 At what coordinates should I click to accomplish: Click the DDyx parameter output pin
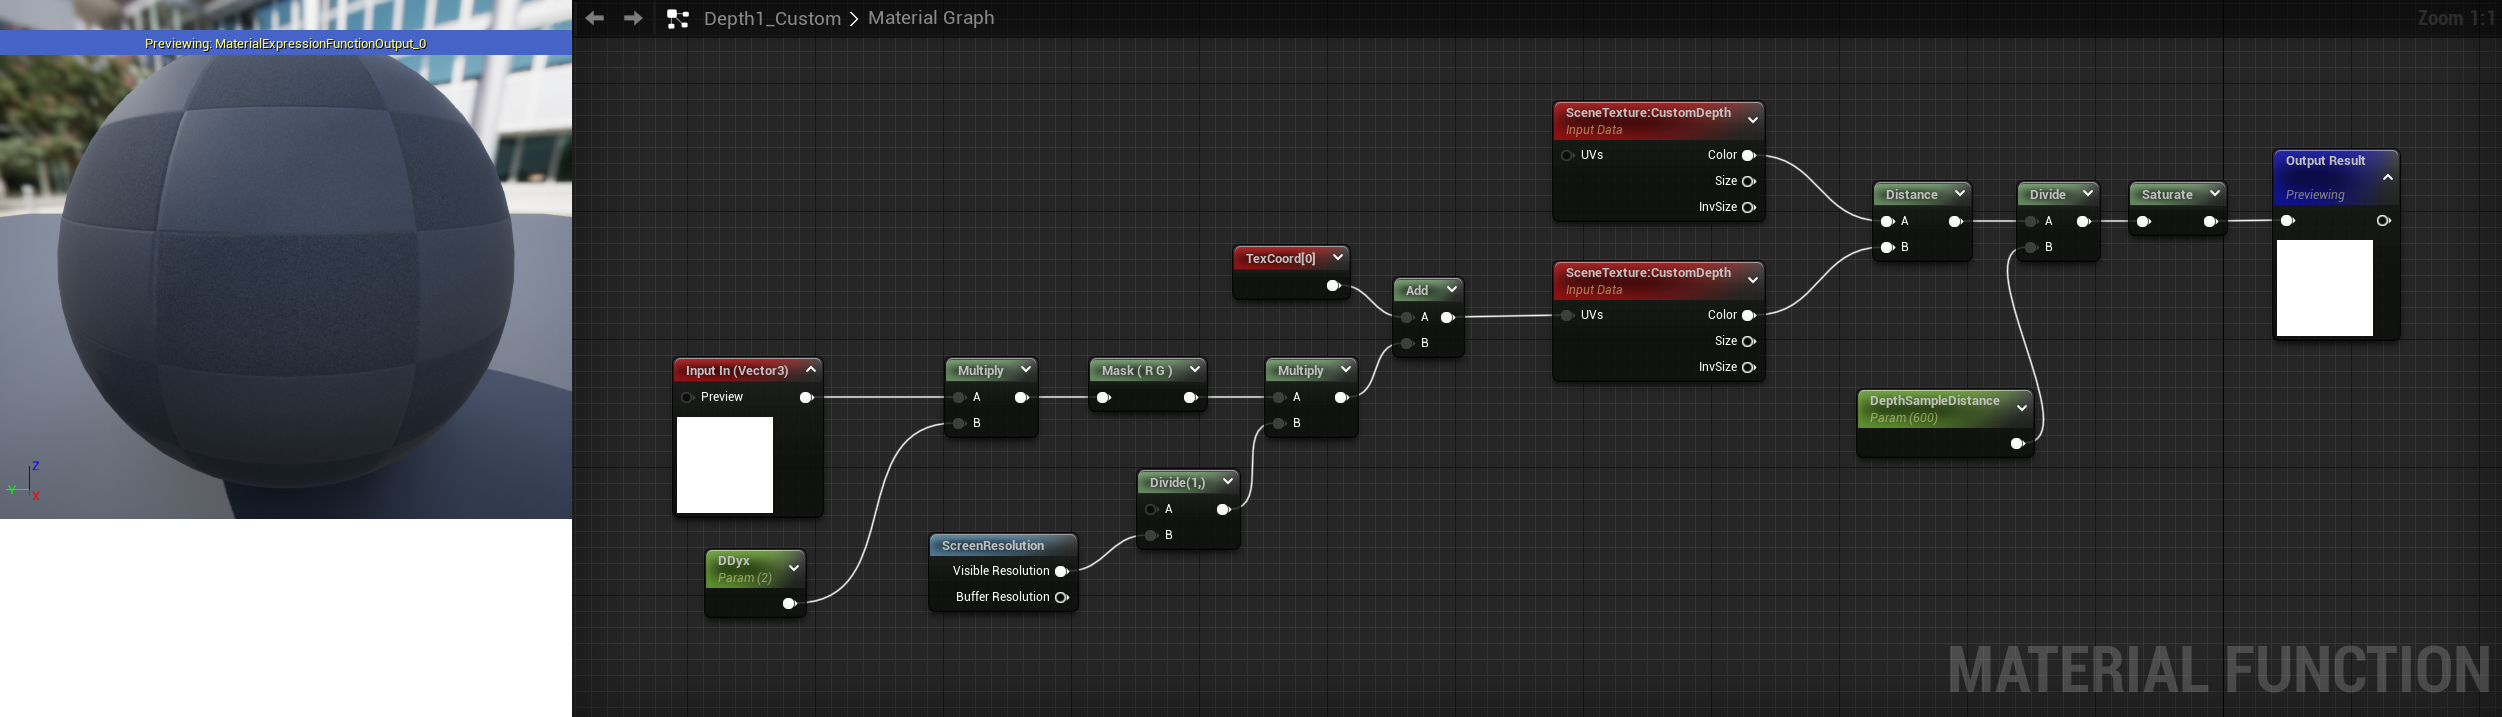[789, 603]
